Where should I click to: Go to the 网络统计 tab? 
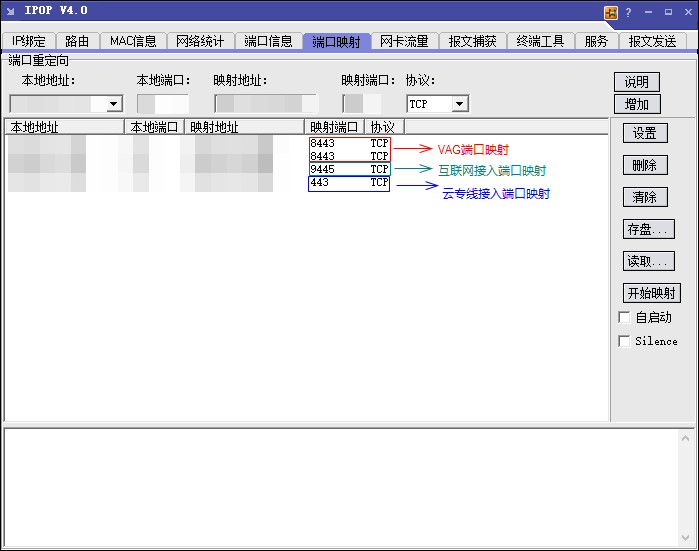point(200,41)
